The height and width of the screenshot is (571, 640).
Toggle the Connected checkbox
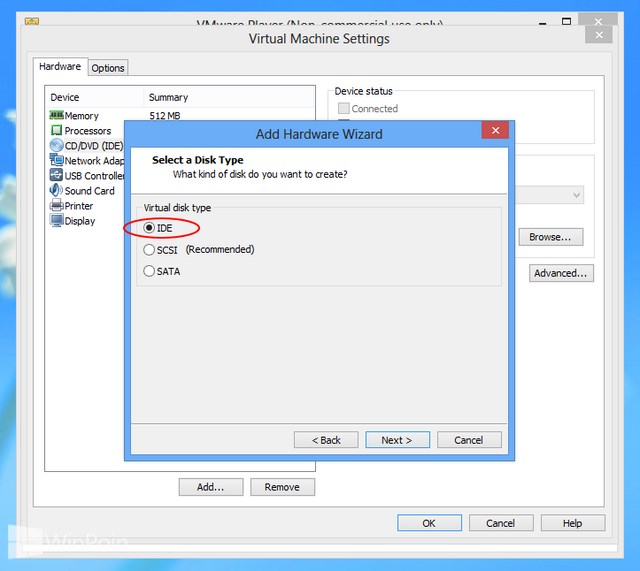coord(344,108)
